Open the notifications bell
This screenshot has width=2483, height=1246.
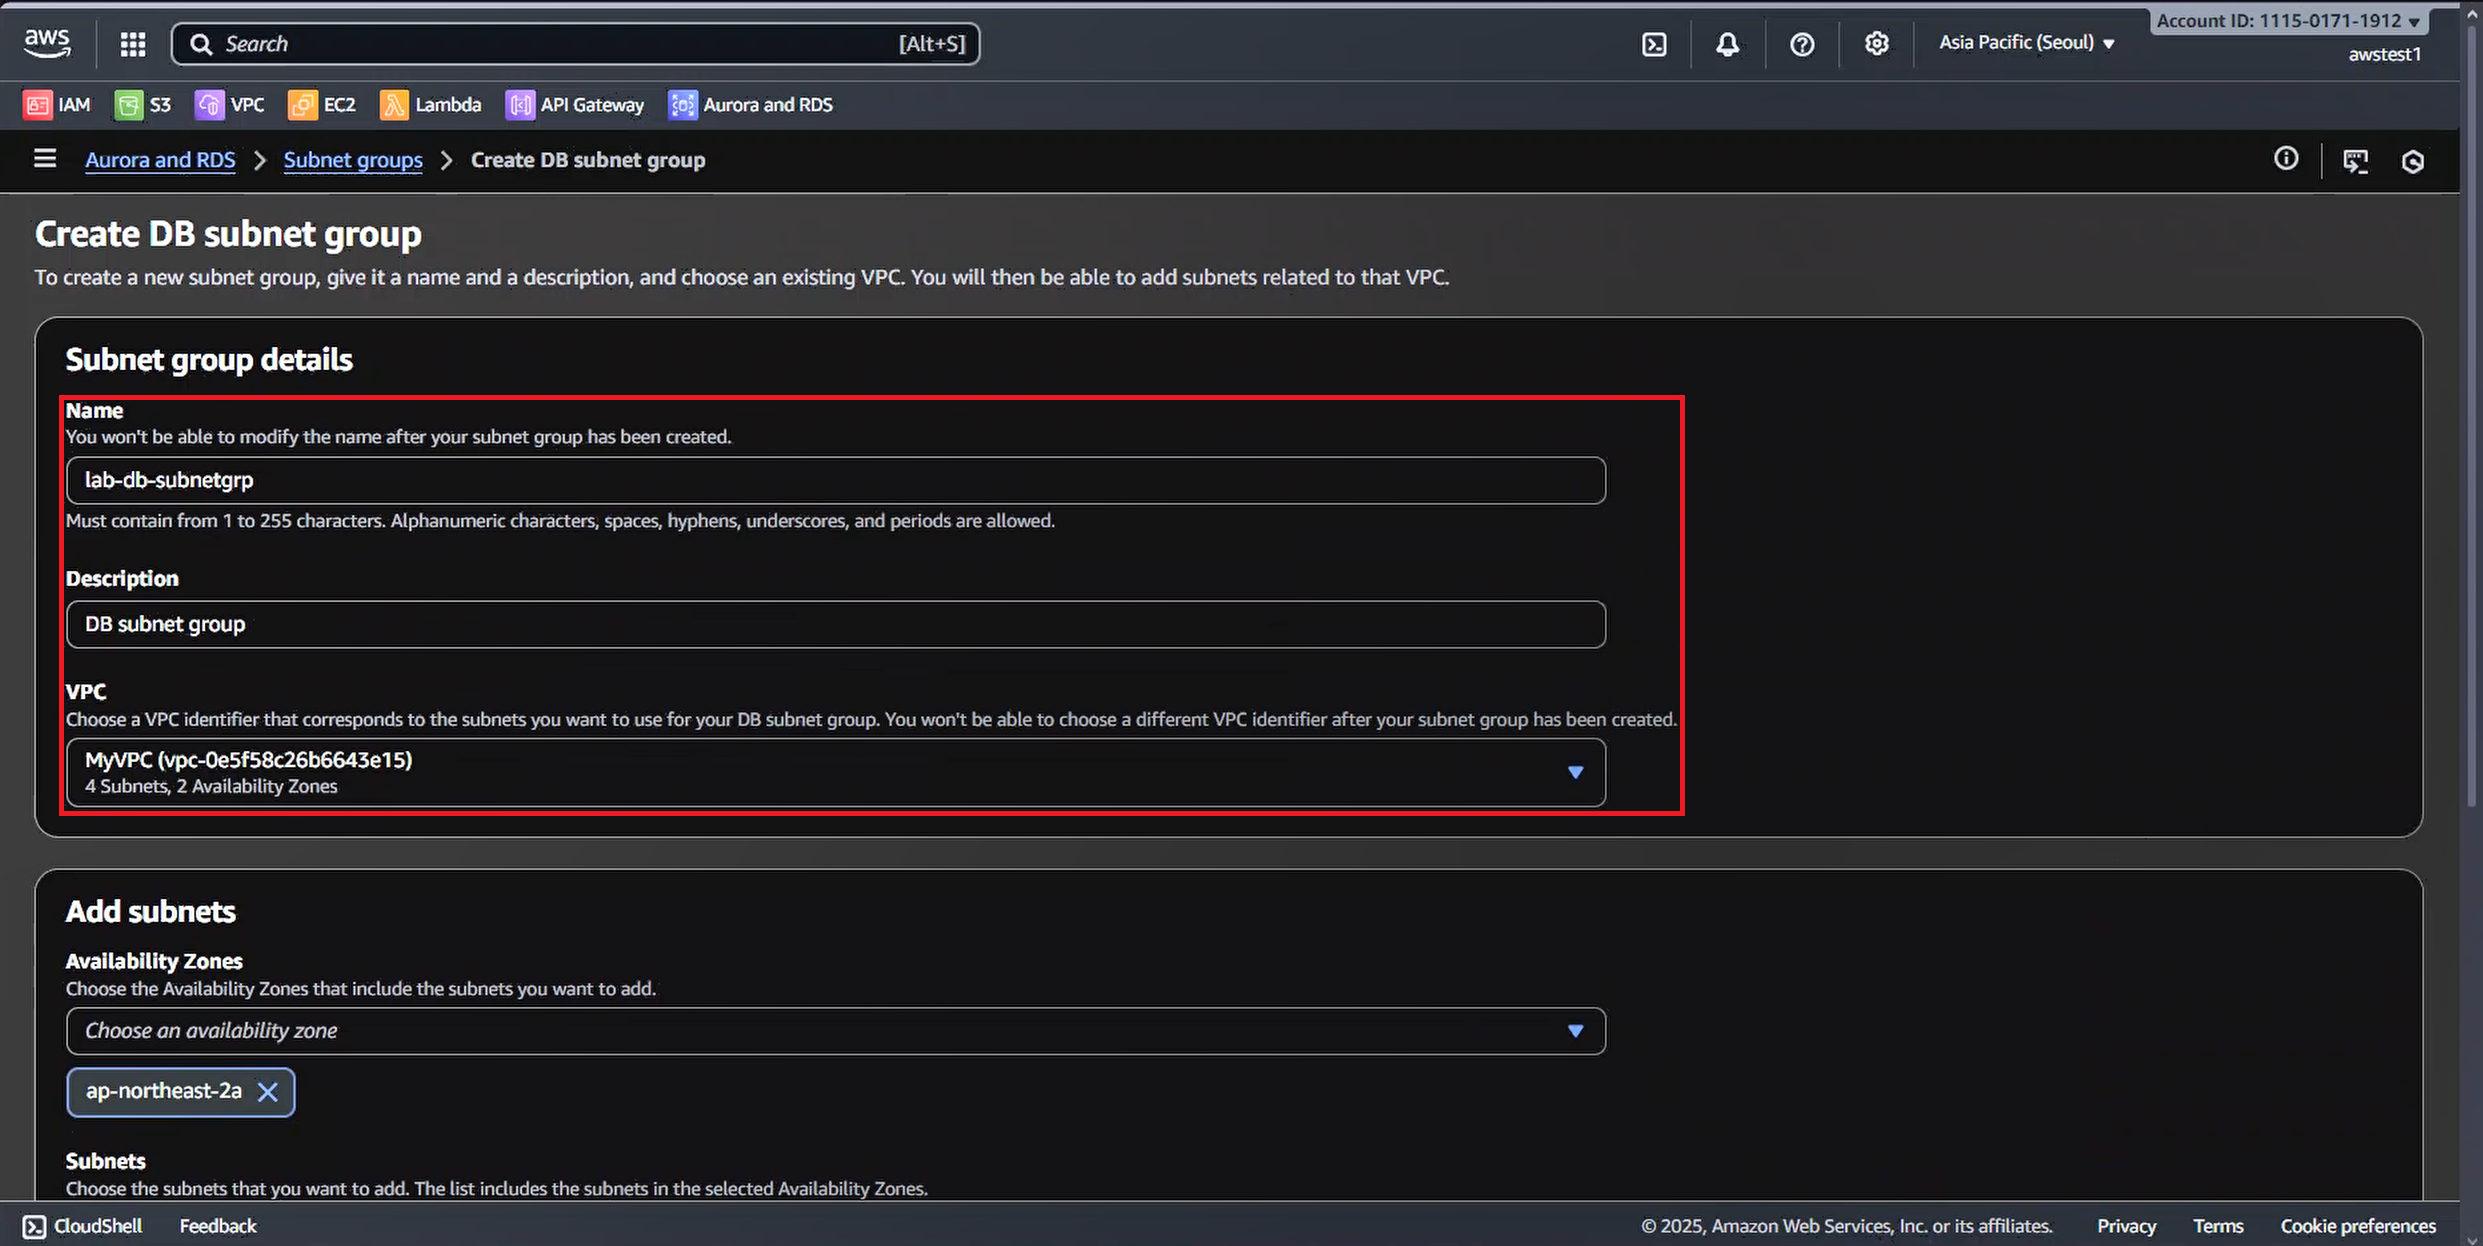click(1727, 44)
